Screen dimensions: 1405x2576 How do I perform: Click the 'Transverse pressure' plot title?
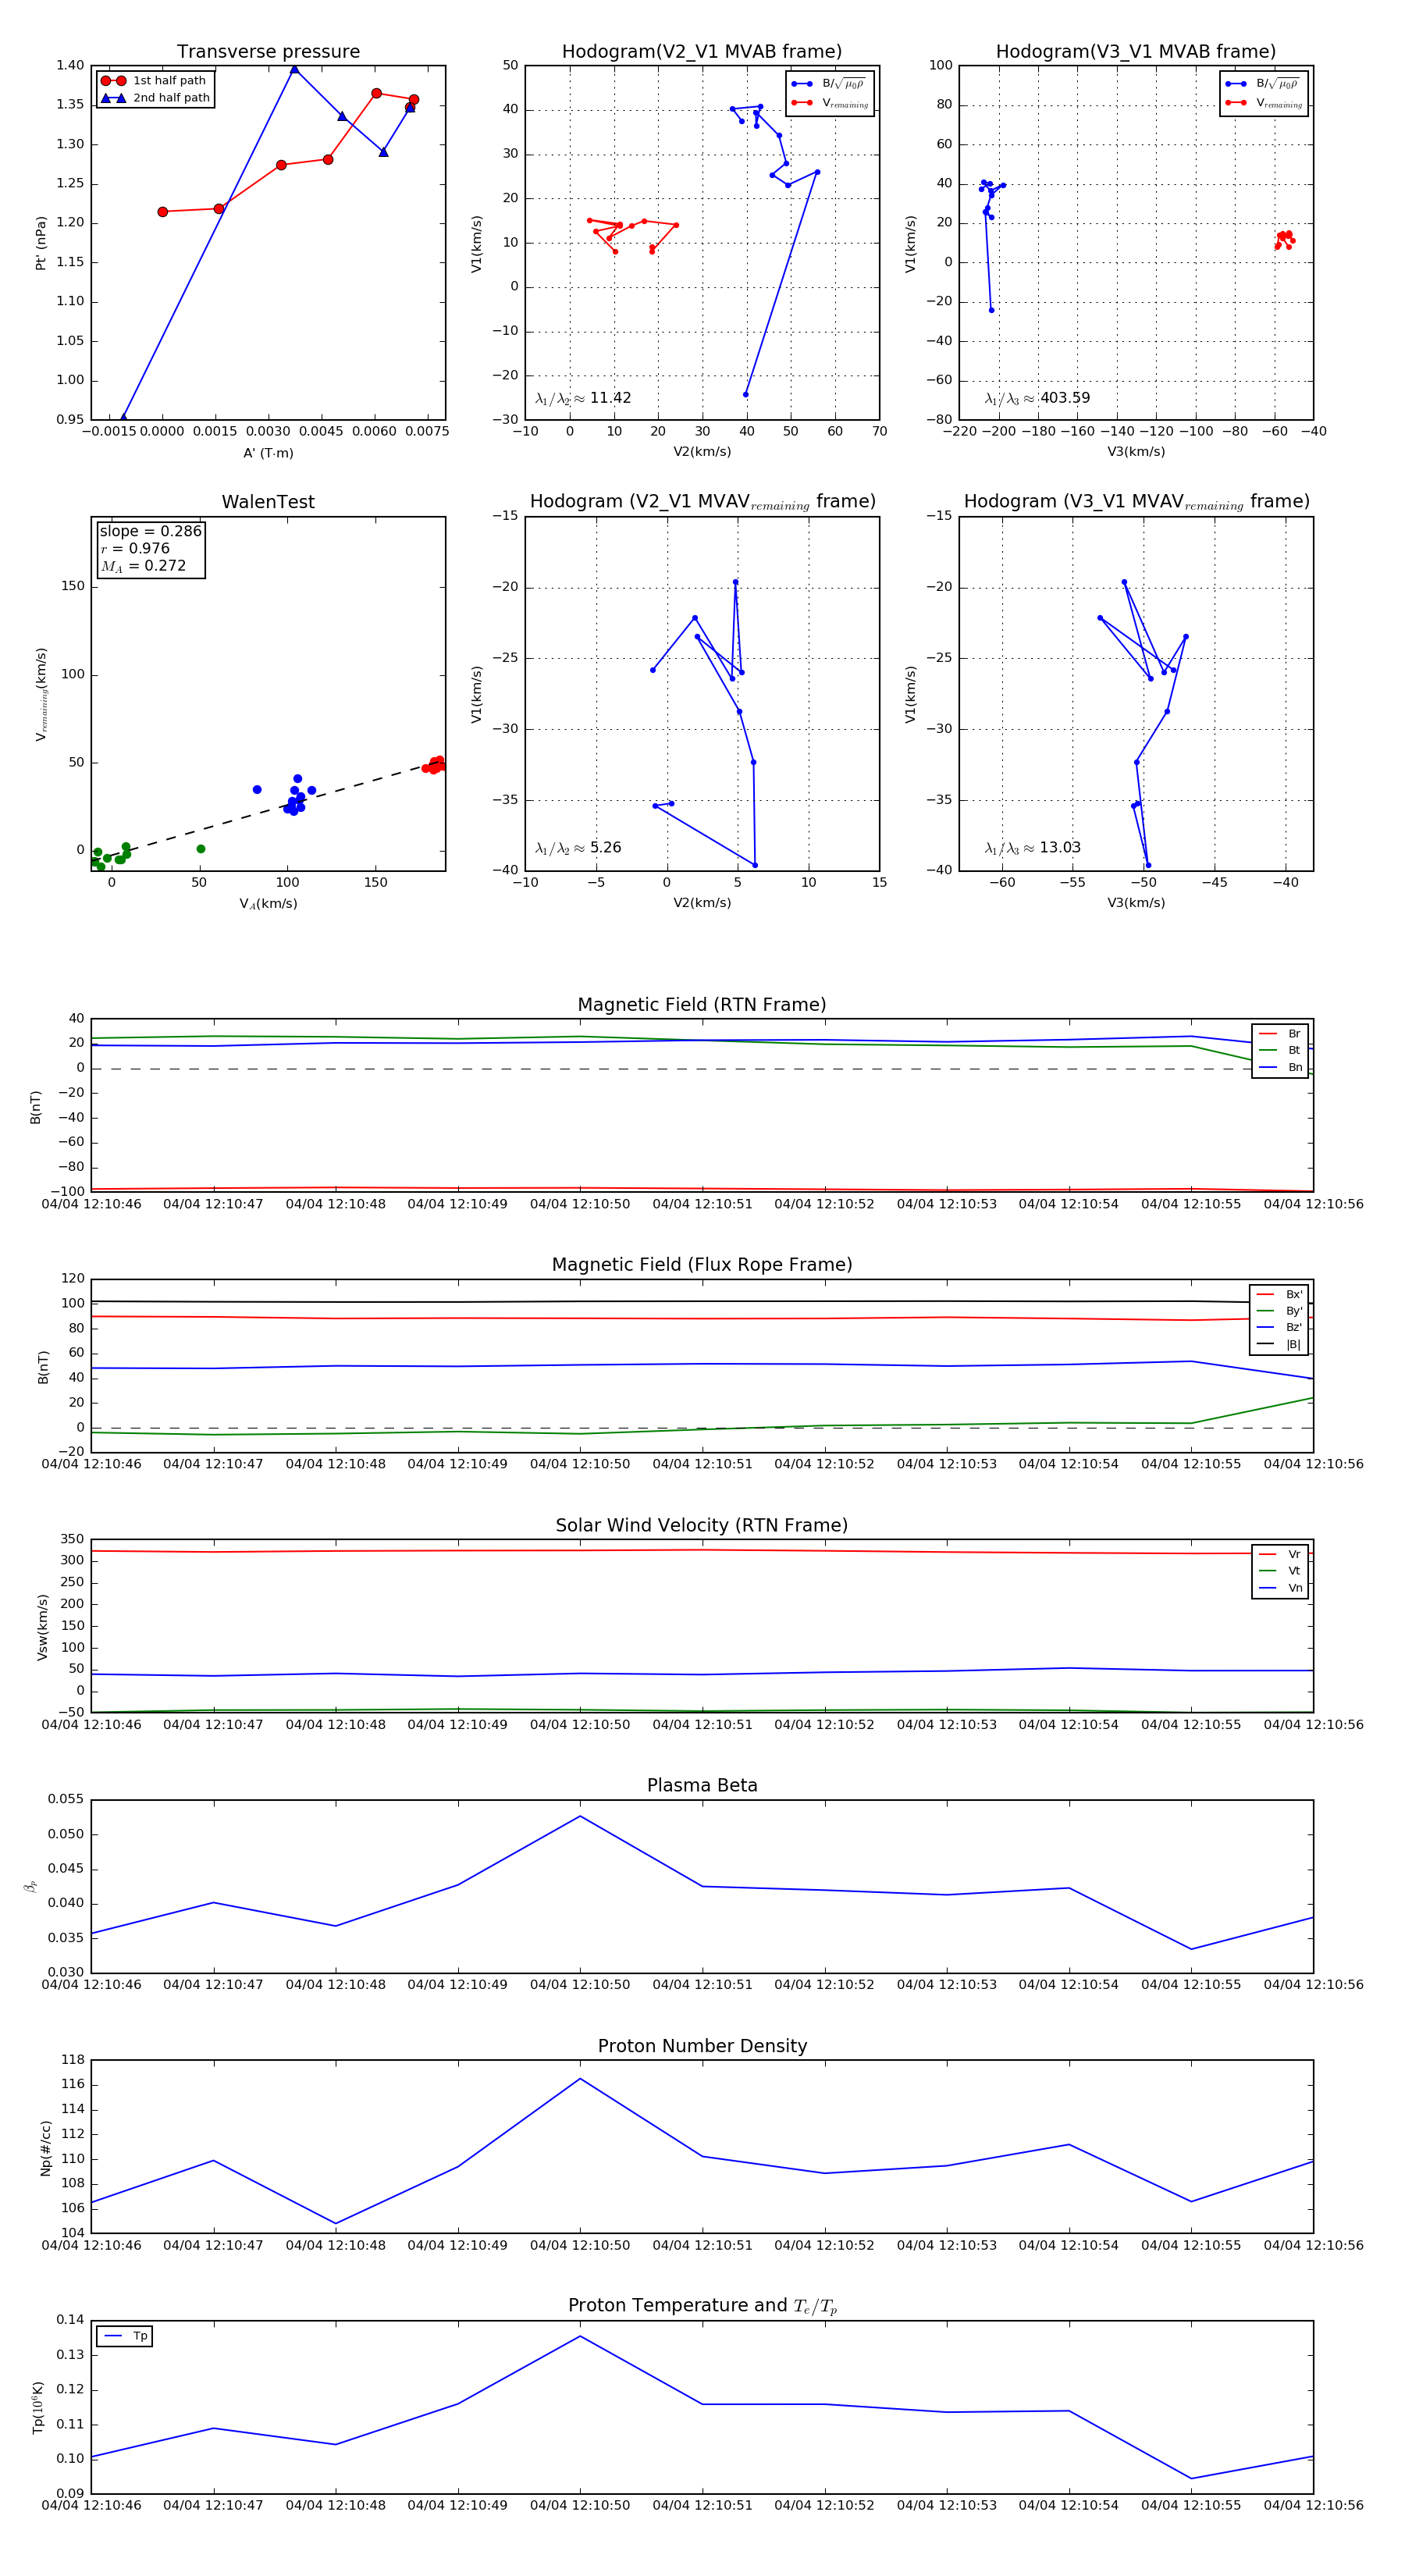coord(268,52)
